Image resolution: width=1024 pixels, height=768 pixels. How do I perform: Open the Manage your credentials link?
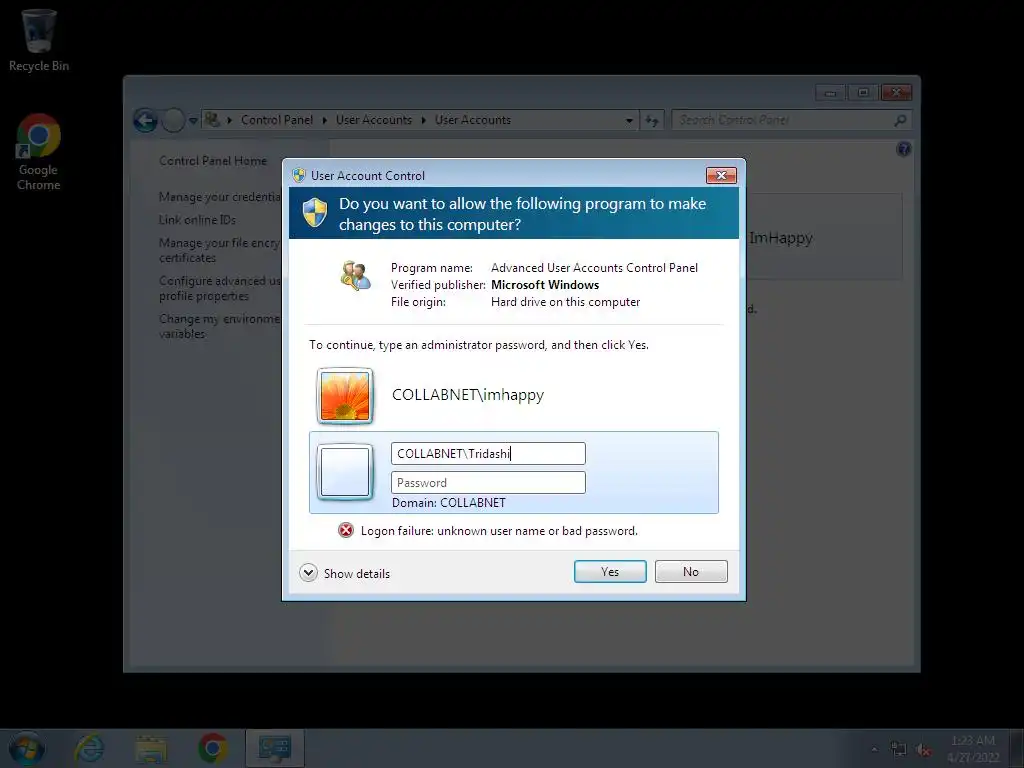pos(219,197)
